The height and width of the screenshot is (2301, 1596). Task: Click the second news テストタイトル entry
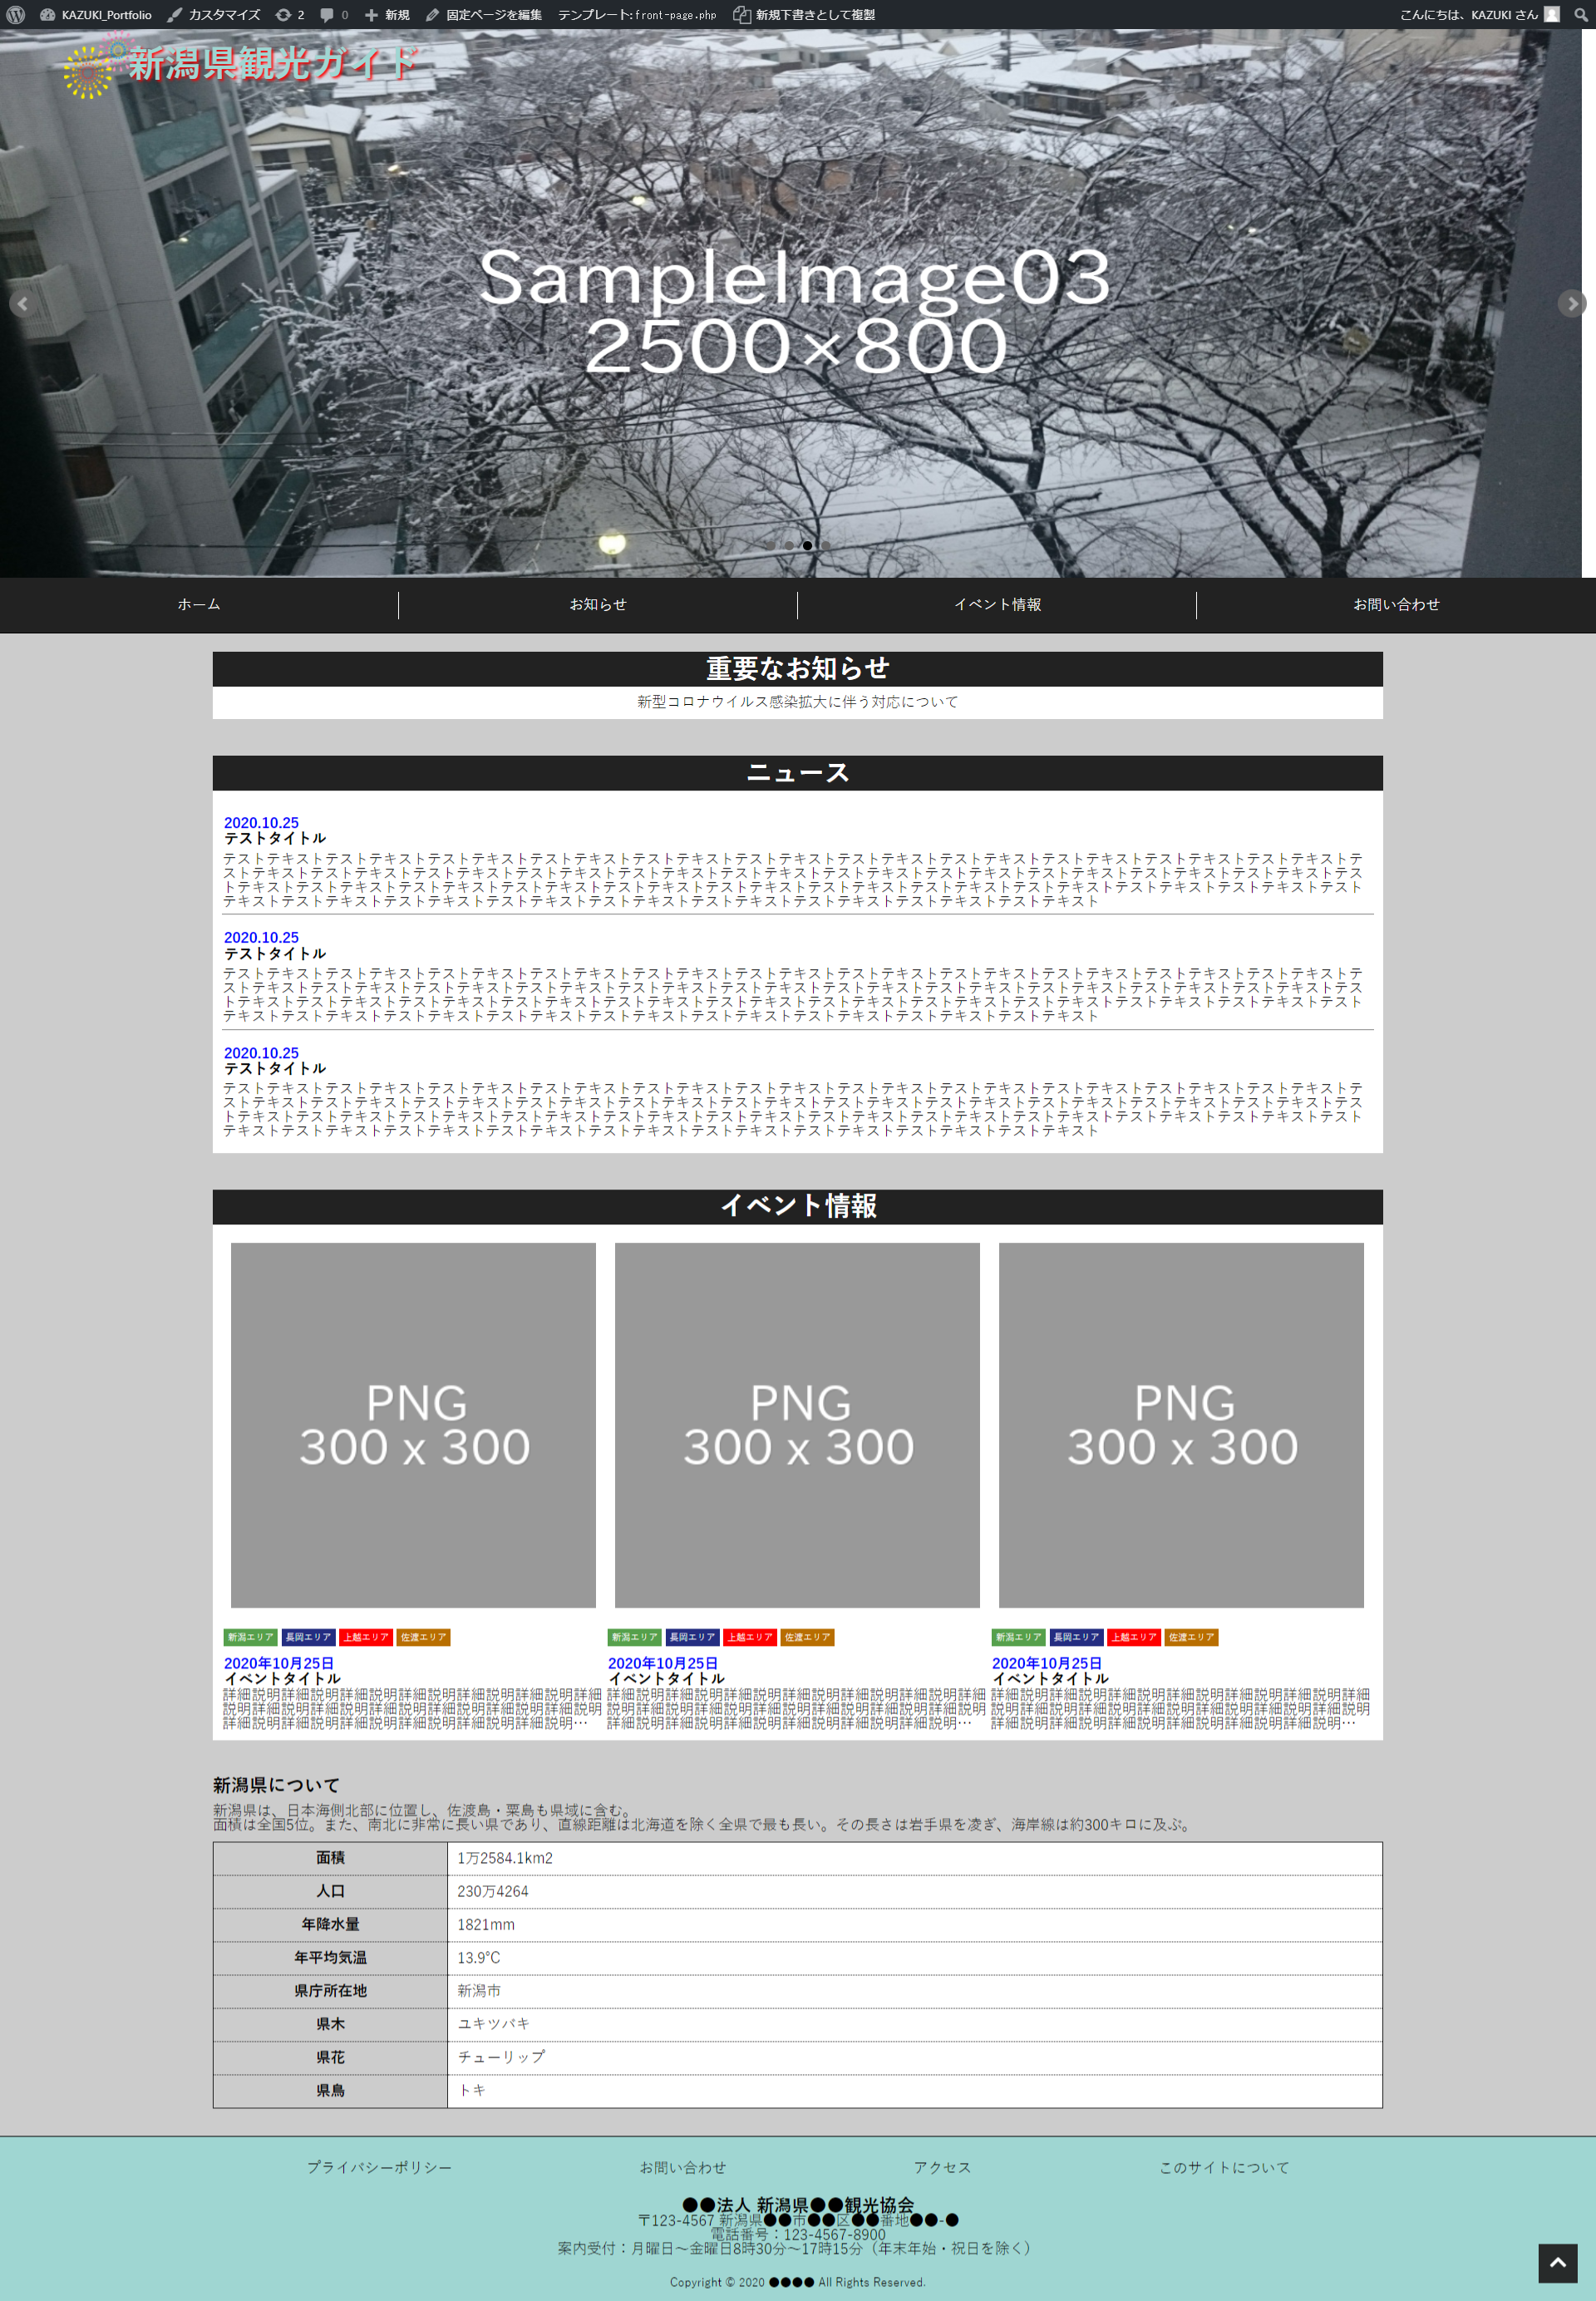(275, 954)
